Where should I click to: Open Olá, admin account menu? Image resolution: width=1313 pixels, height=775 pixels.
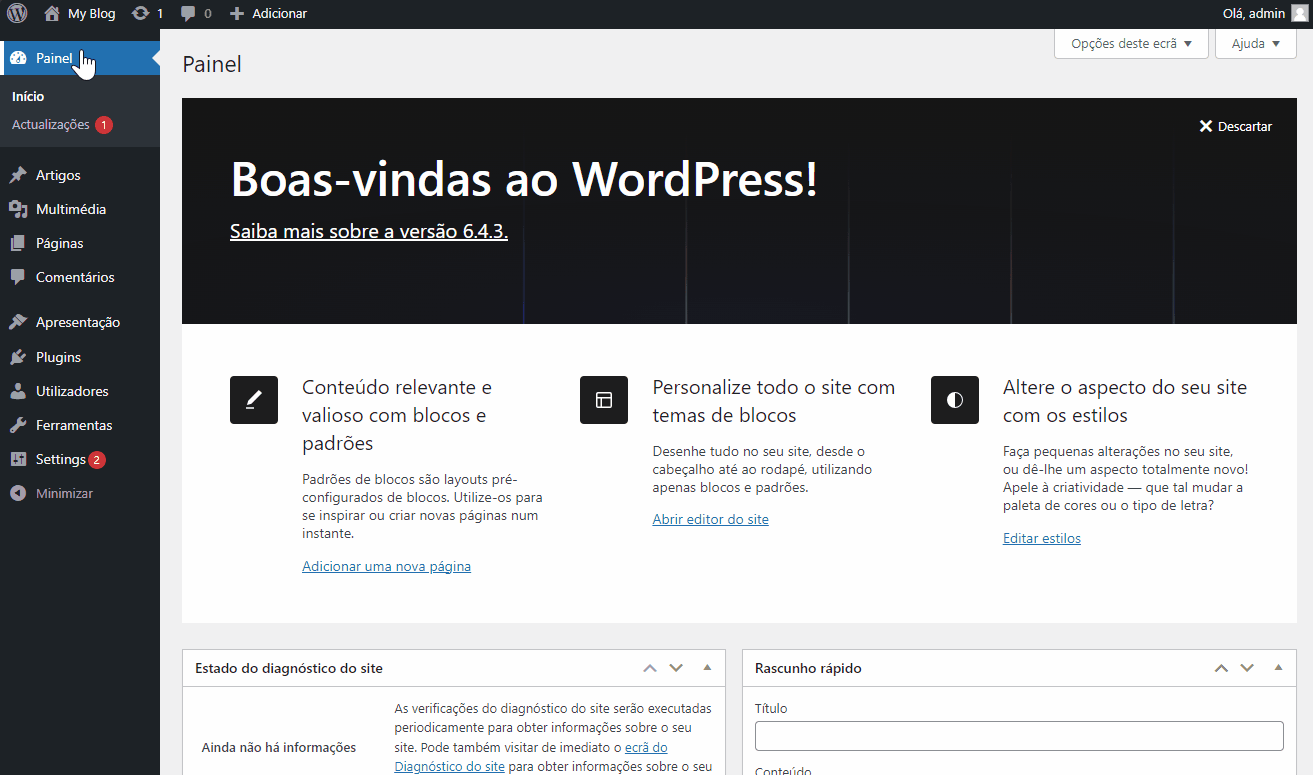(x=1265, y=14)
